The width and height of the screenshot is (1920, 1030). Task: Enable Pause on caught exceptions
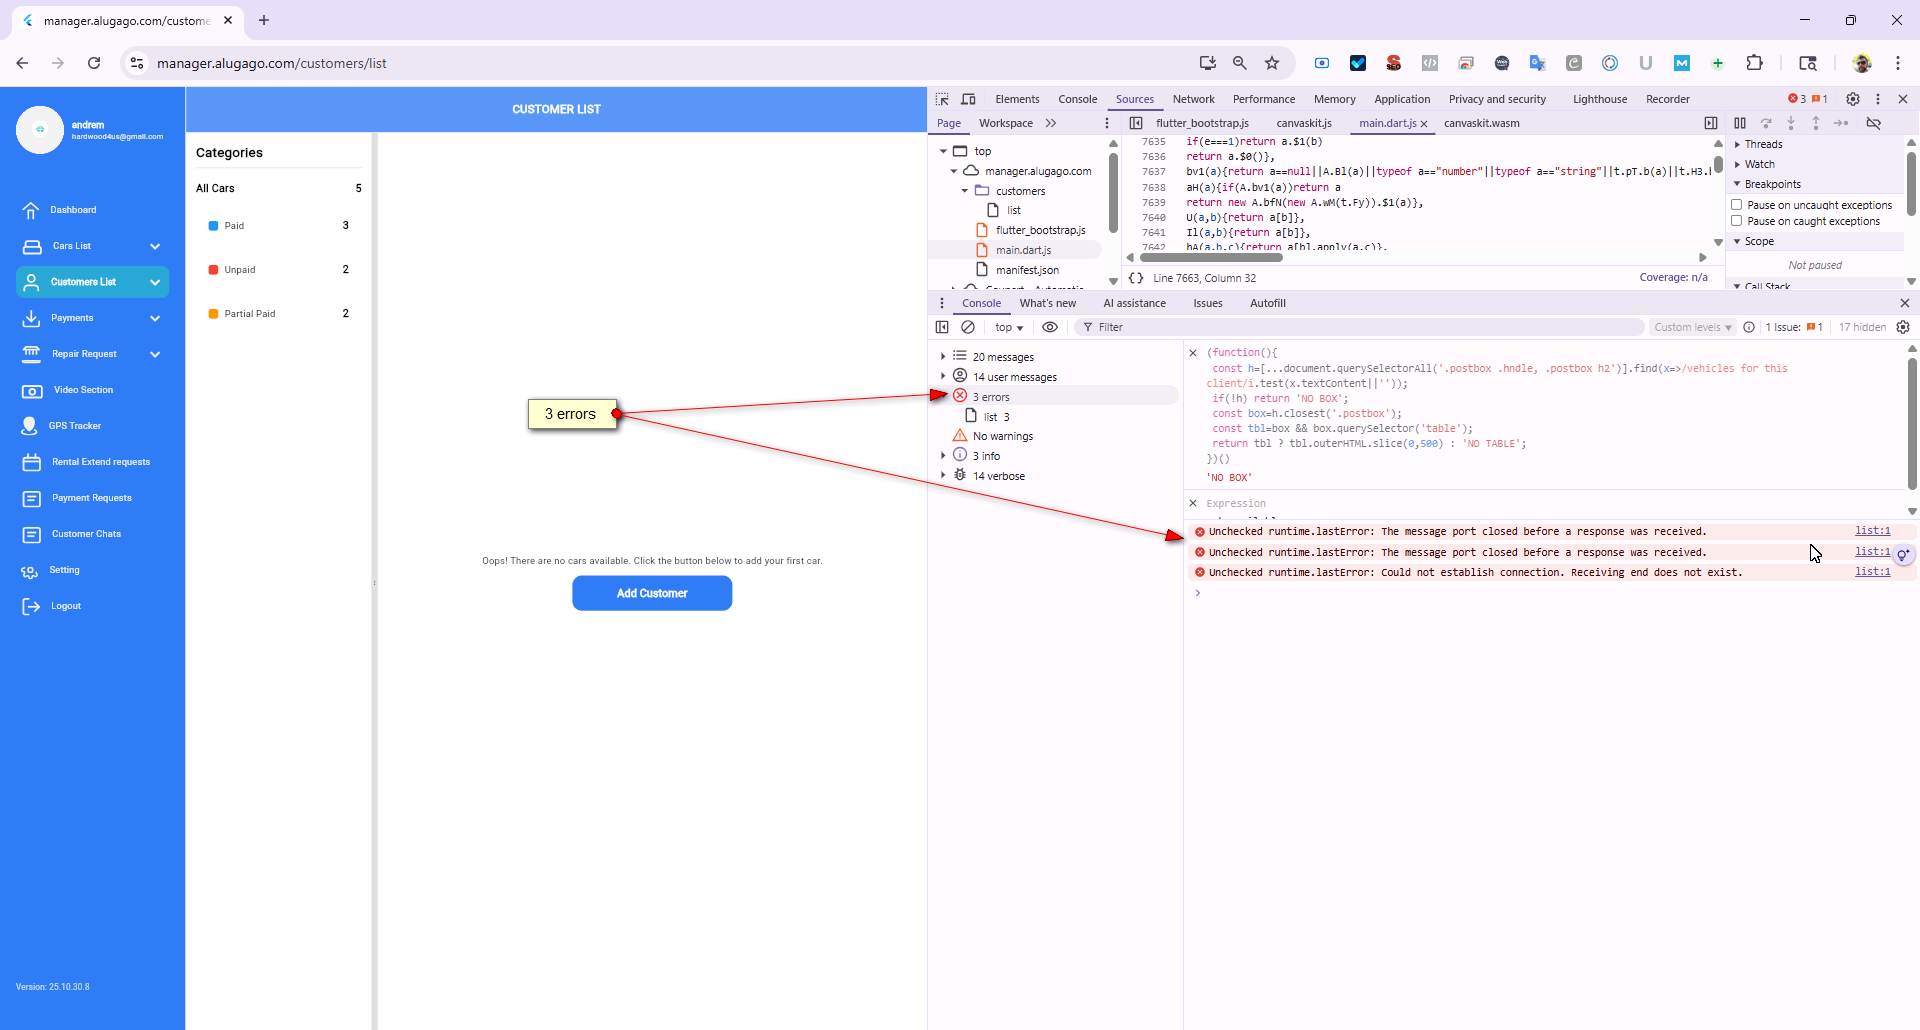click(1737, 221)
